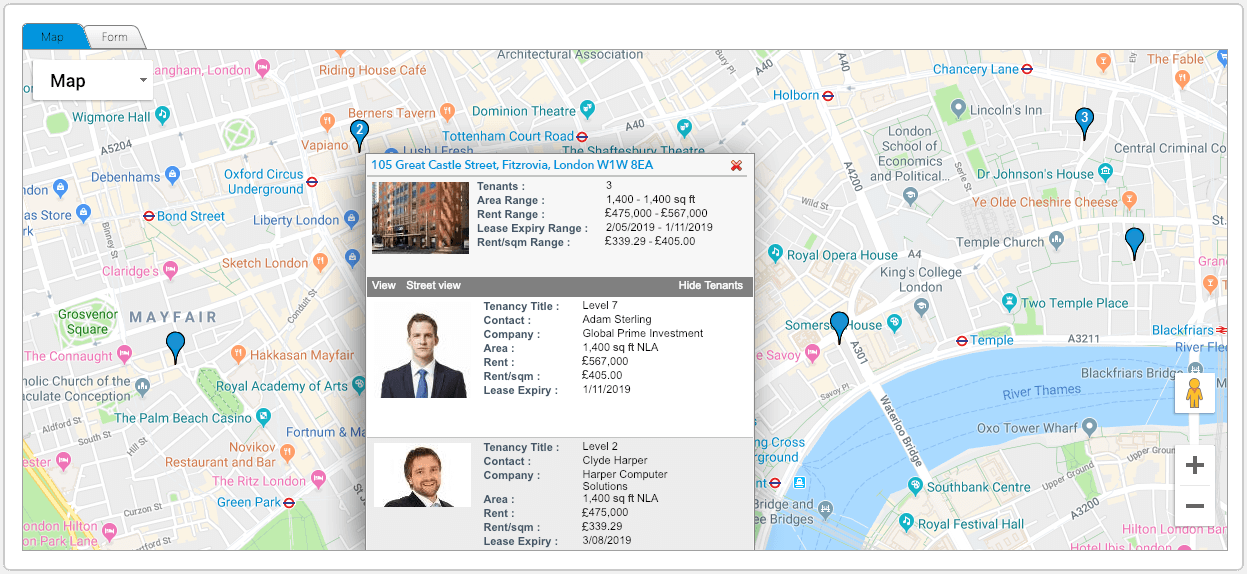The width and height of the screenshot is (1247, 574).
Task: Click the map marker numbered 3
Action: 1084,120
